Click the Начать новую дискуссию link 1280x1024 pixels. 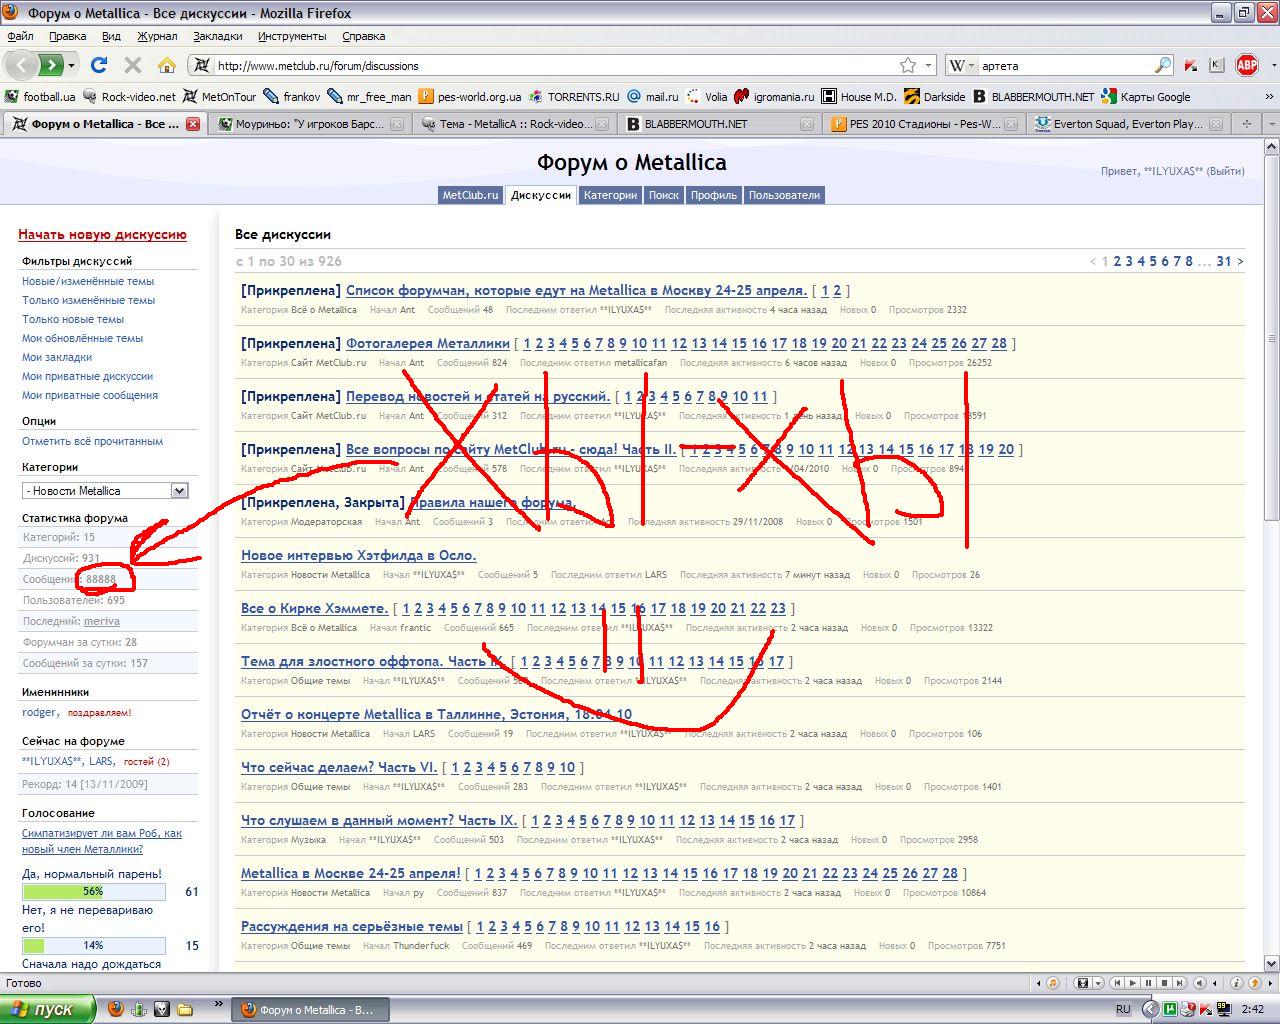pyautogui.click(x=102, y=235)
